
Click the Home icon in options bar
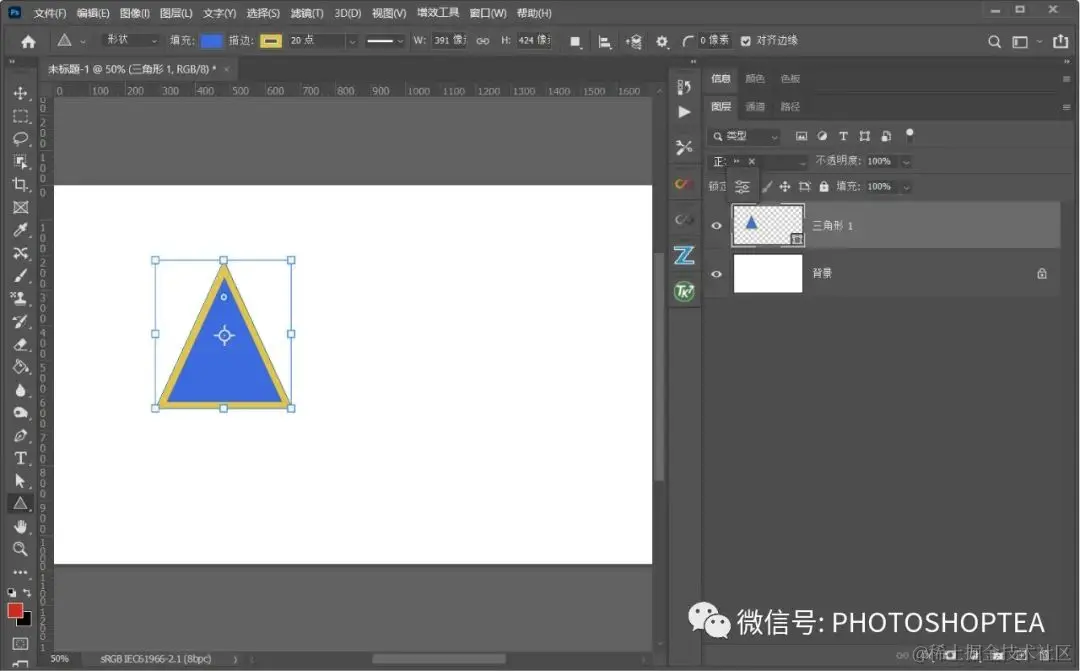[28, 41]
